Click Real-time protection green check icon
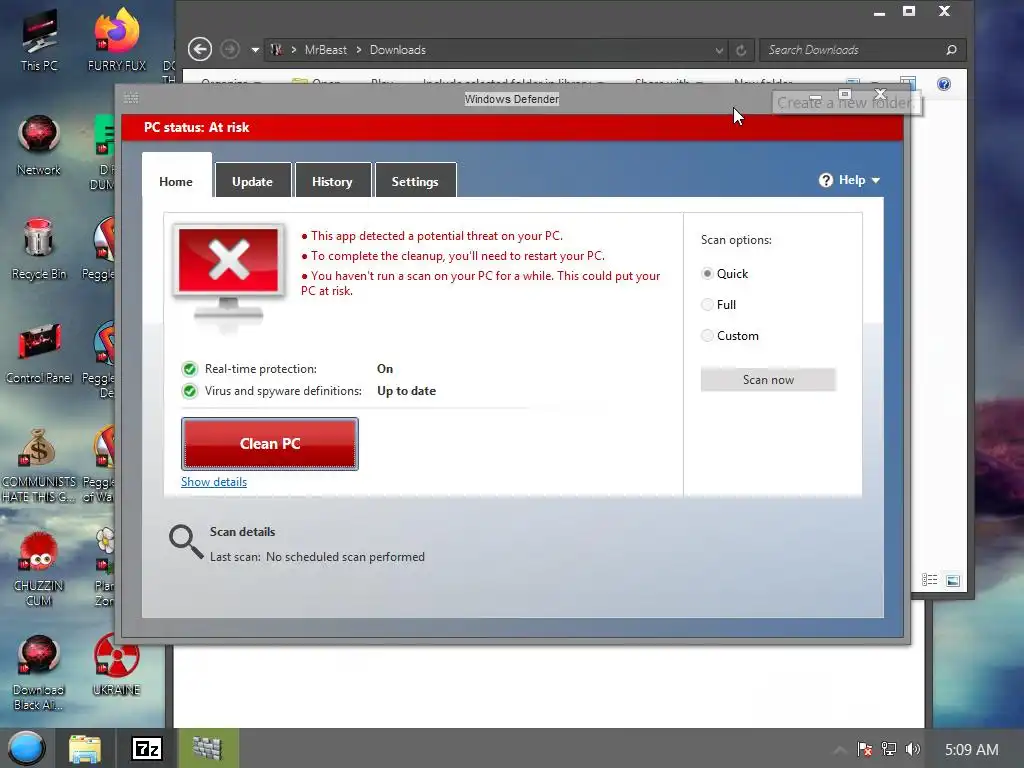Viewport: 1024px width, 768px height. 189,369
